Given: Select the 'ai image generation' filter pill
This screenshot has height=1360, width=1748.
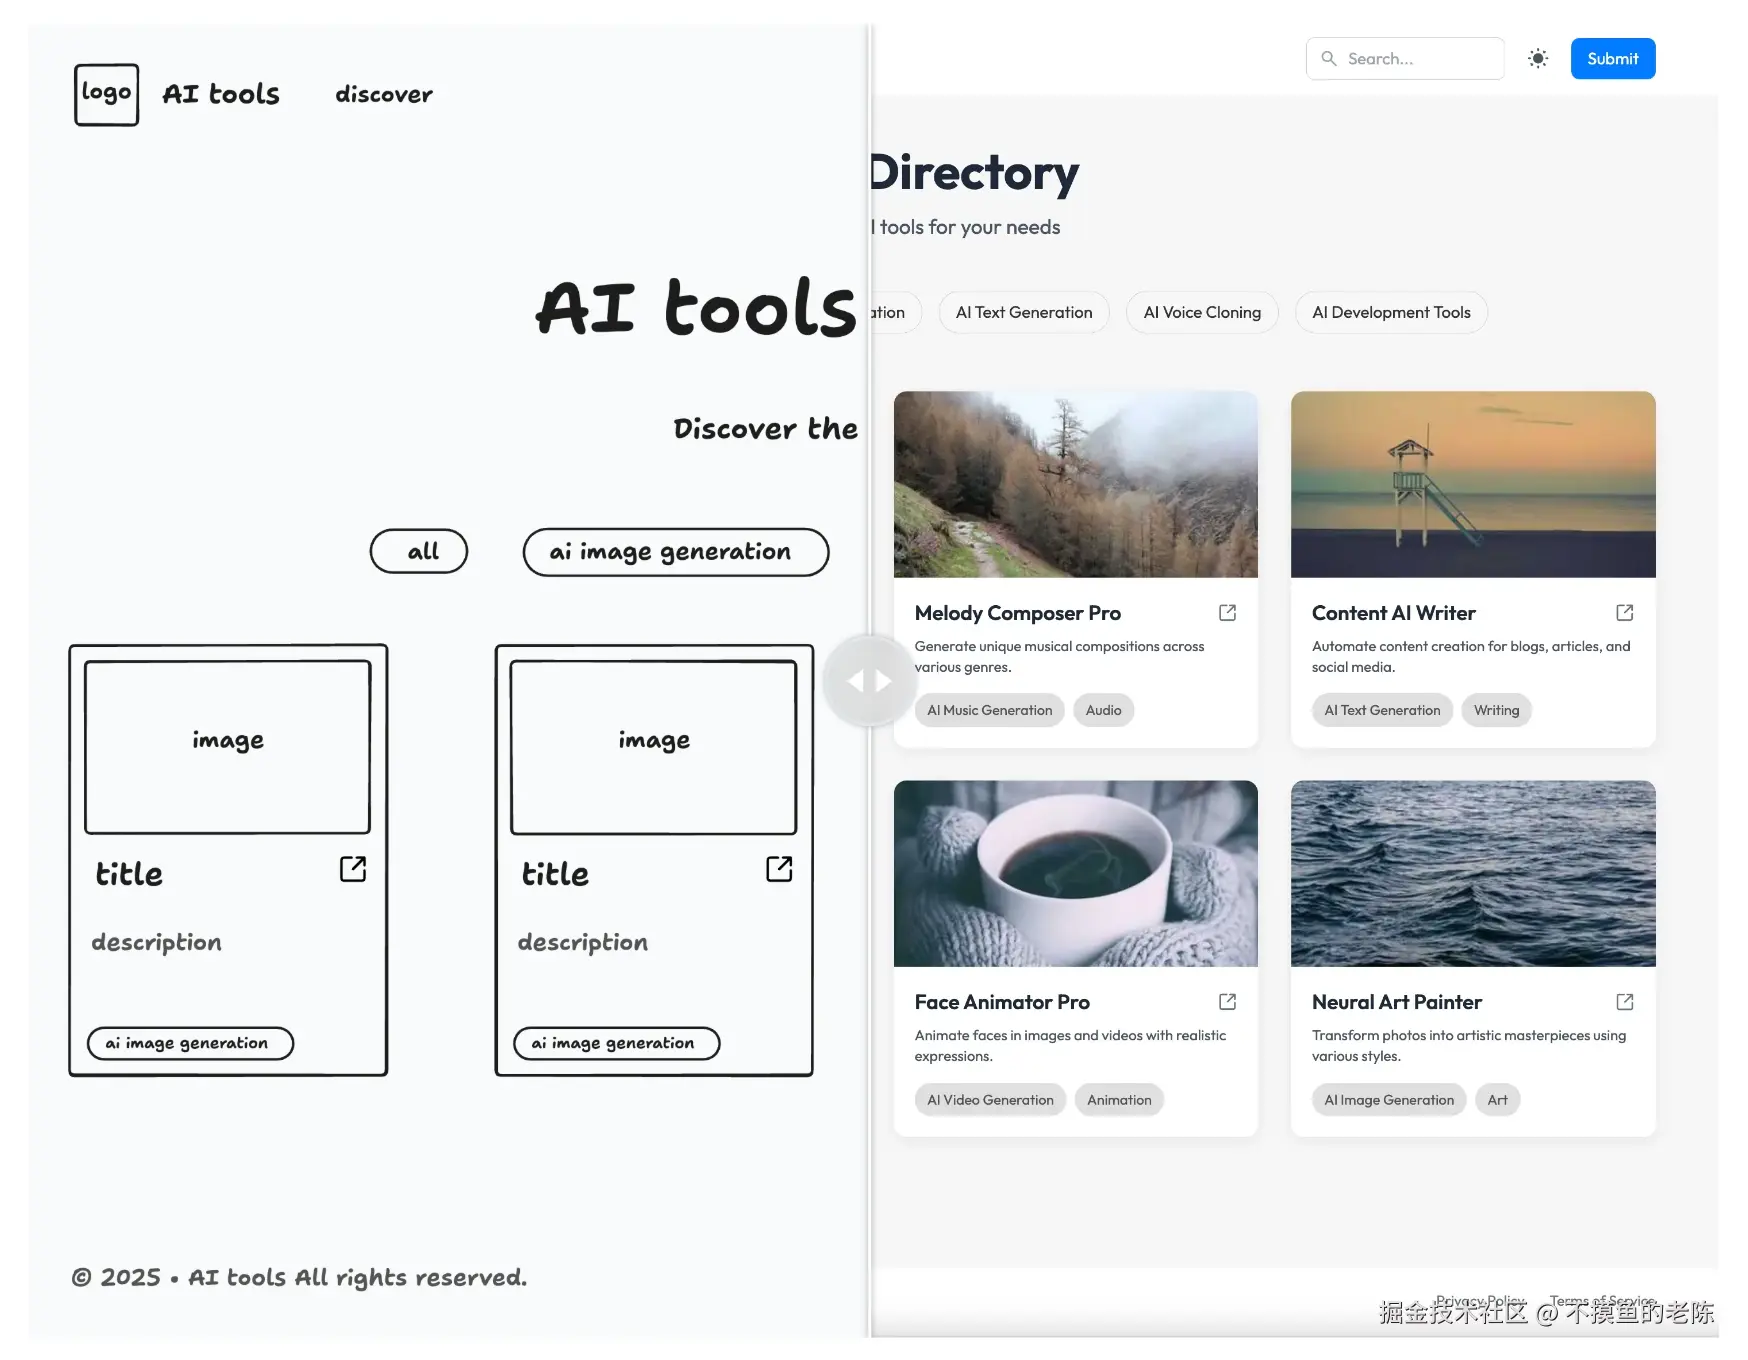Looking at the screenshot, I should coord(676,552).
